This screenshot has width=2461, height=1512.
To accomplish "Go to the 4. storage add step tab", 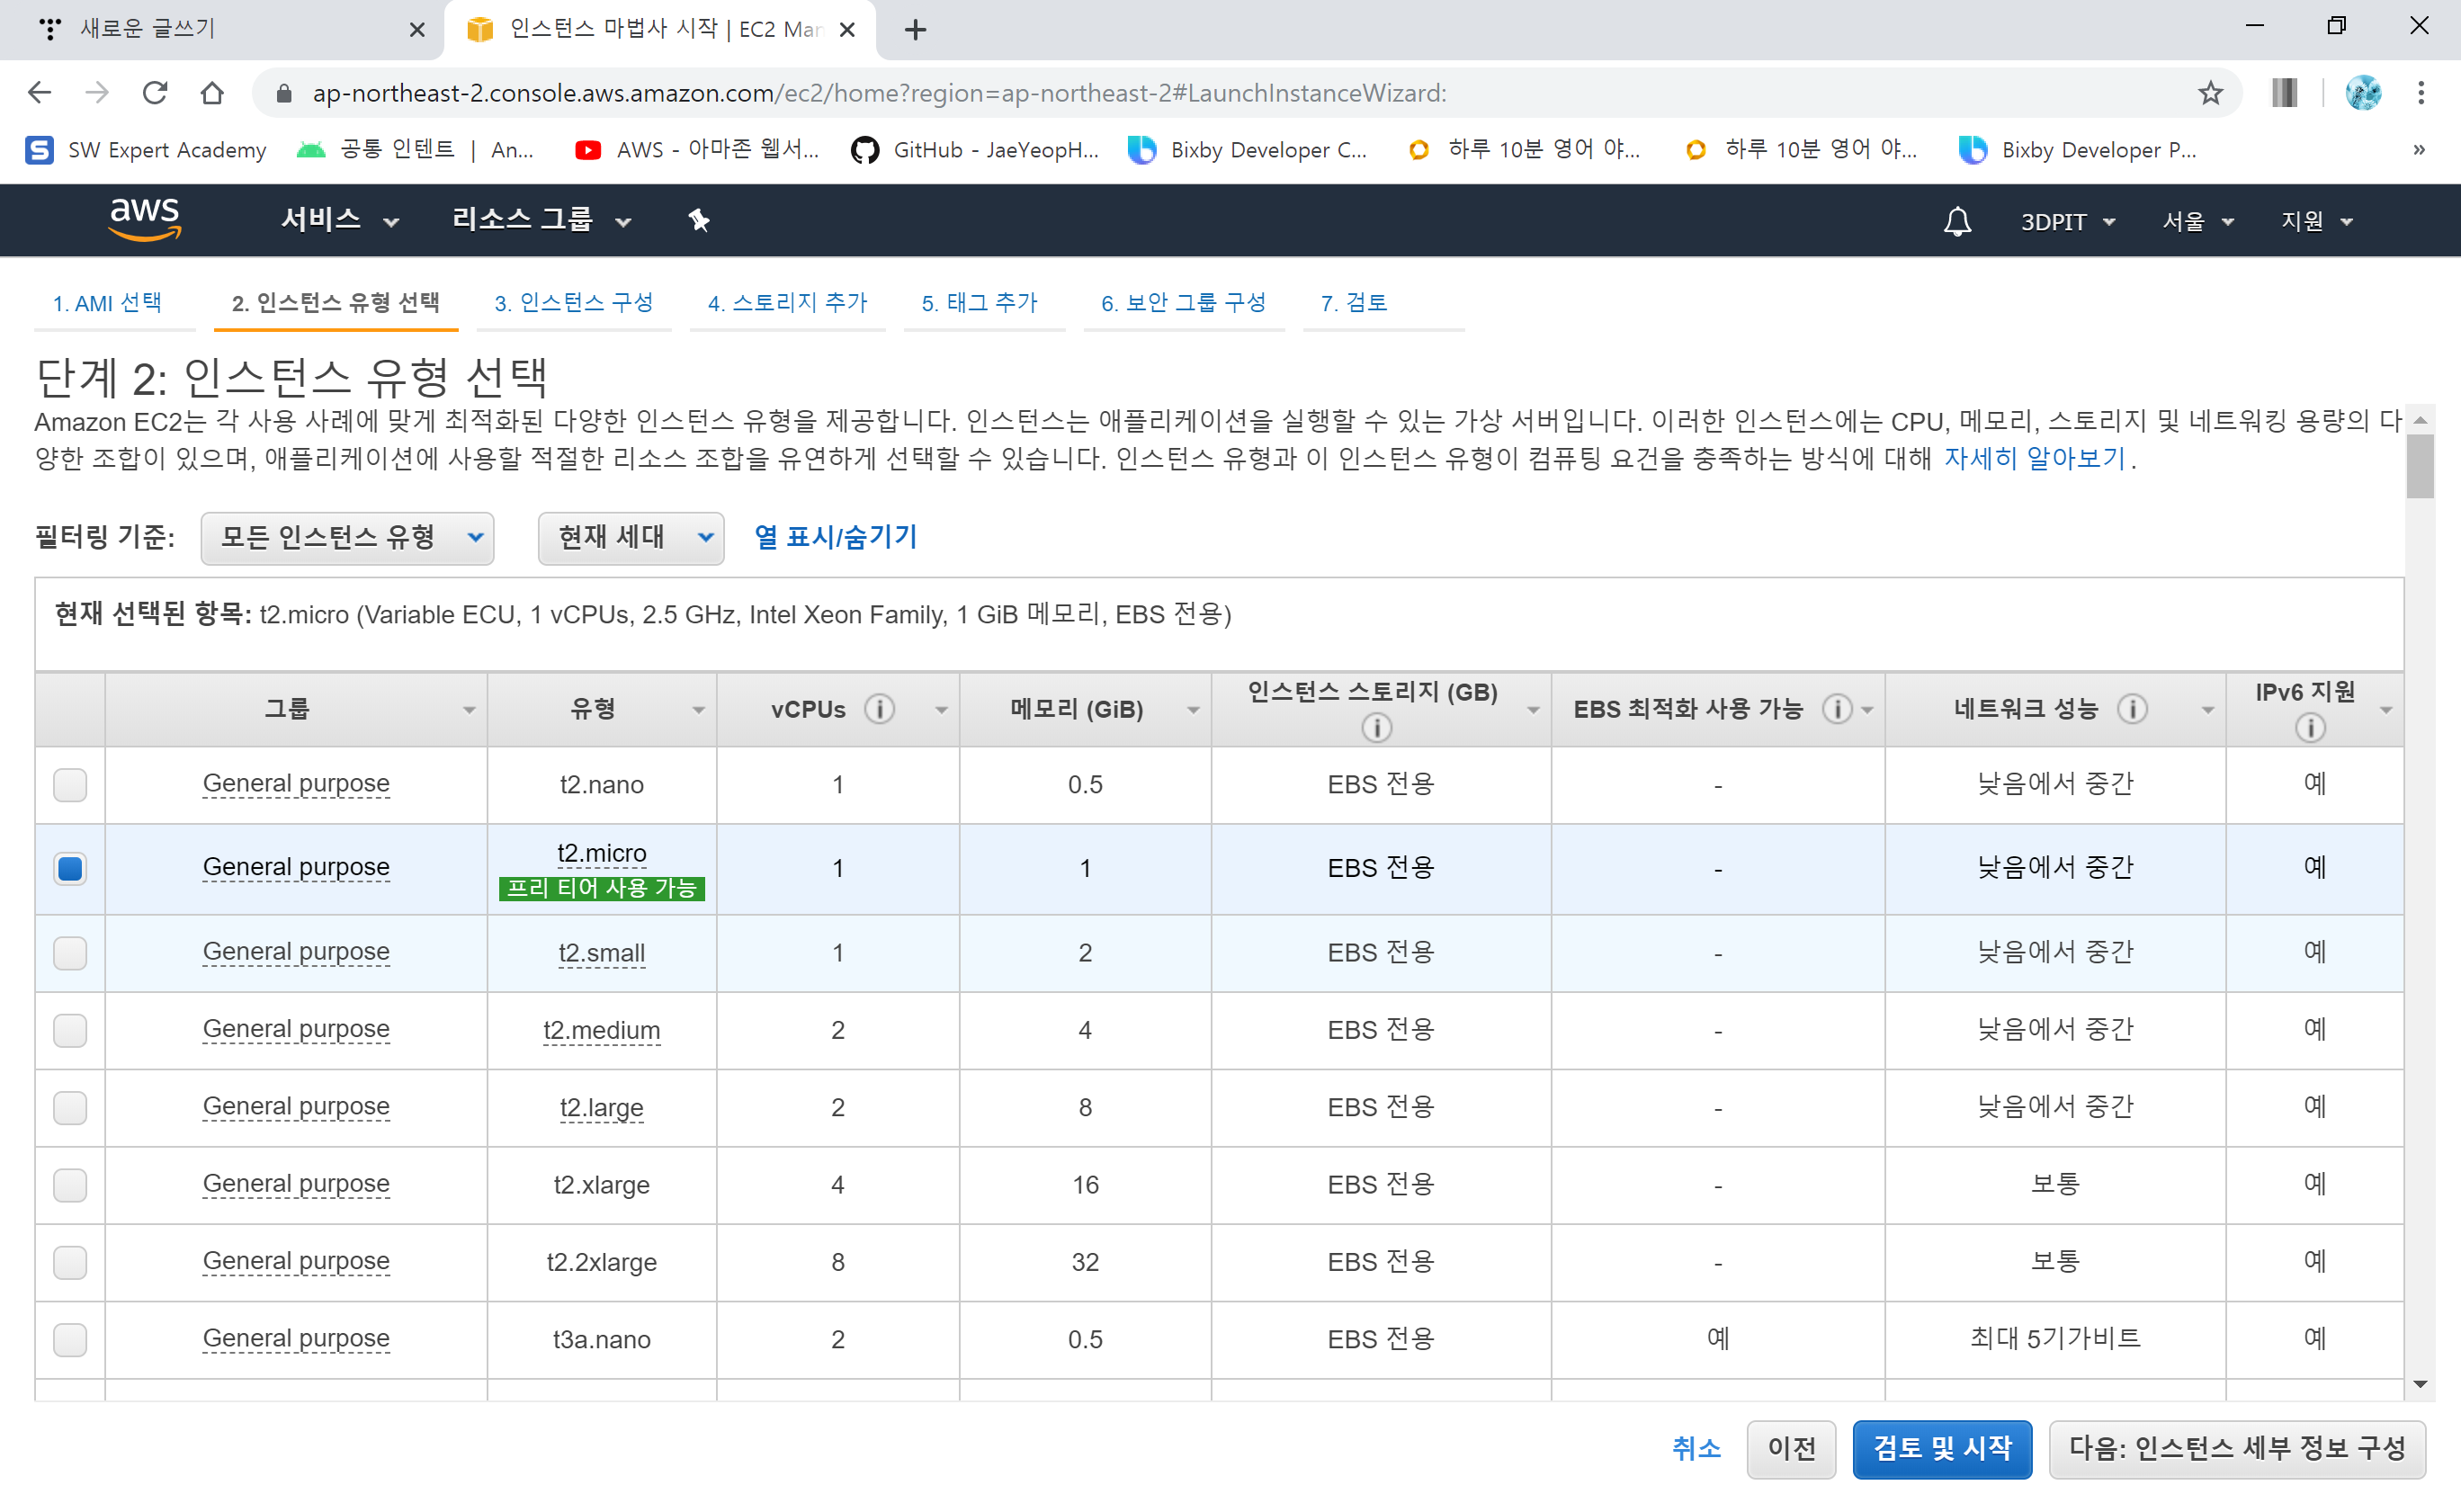I will coord(787,303).
